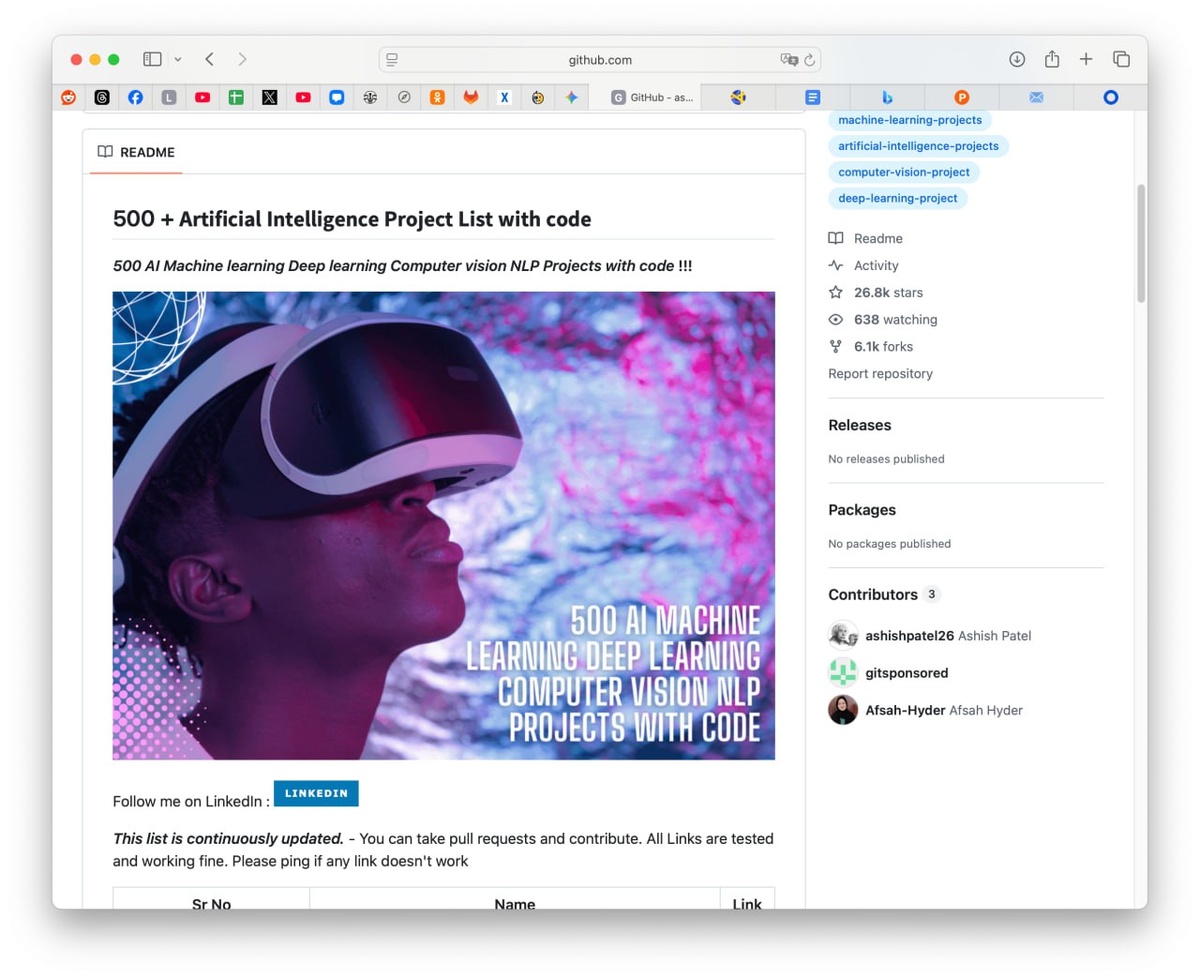Screen dimensions: 1200x978
Task: Open the reader view icon in address bar
Action: [392, 60]
